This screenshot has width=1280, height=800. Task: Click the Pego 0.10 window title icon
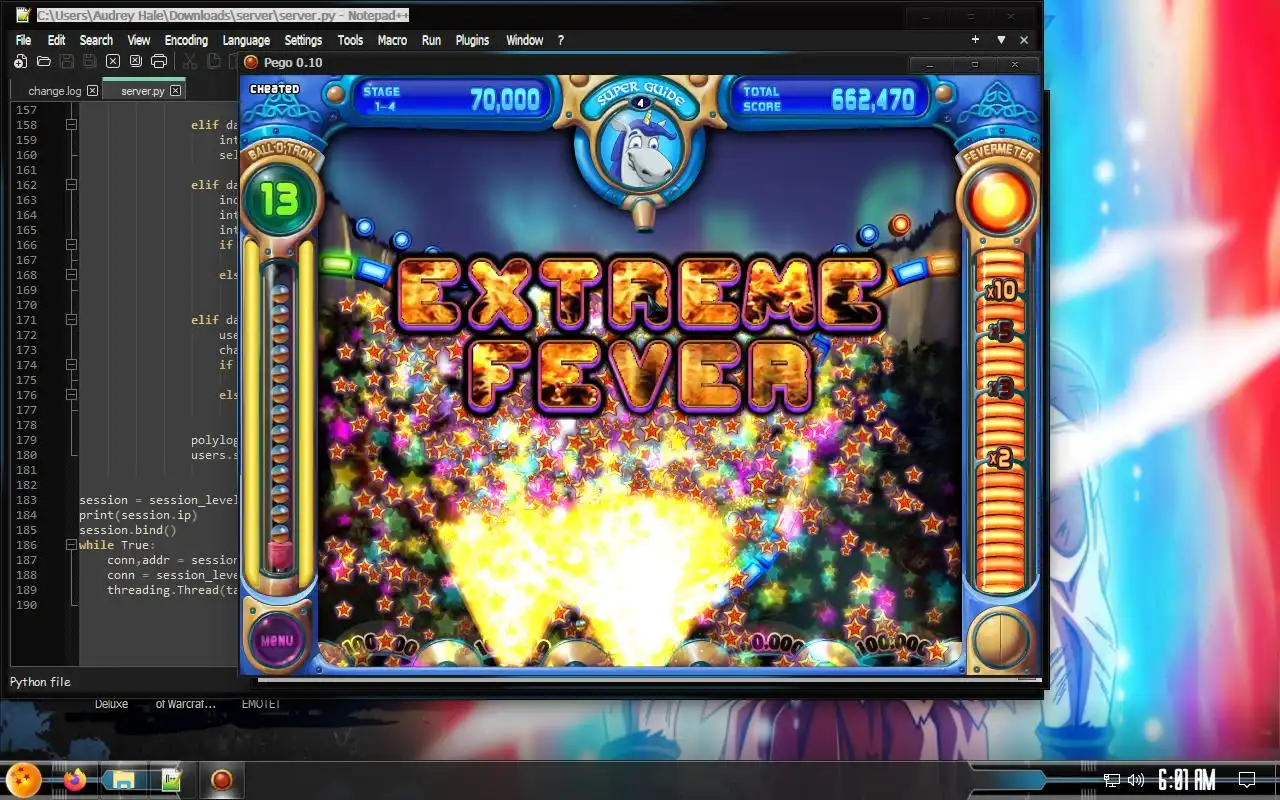251,62
